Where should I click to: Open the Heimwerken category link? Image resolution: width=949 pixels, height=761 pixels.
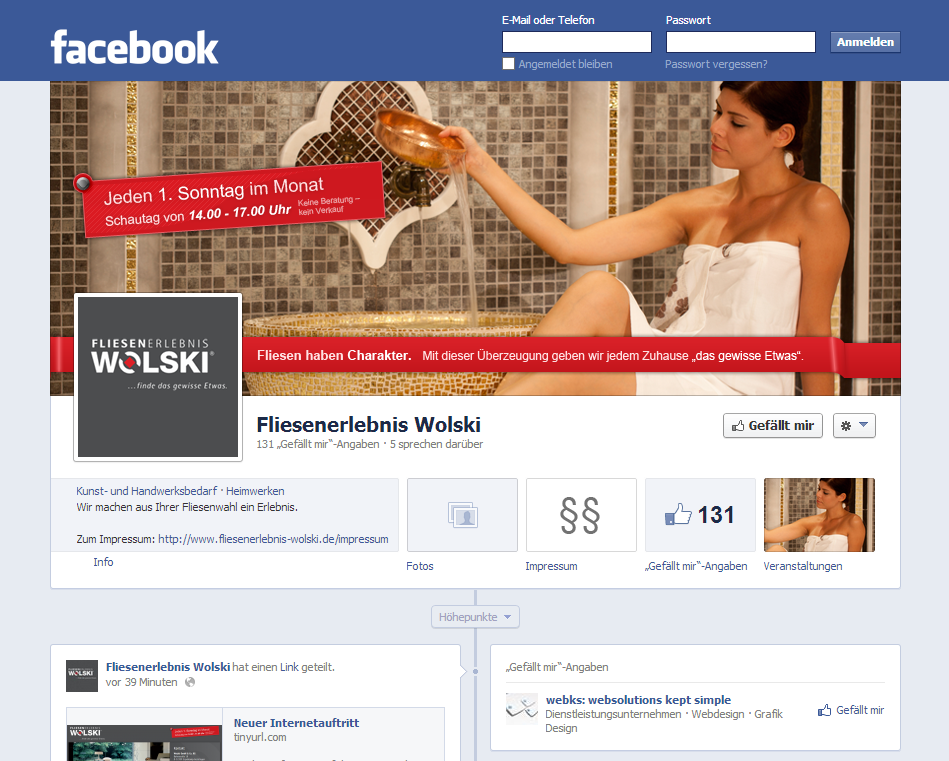[x=255, y=491]
